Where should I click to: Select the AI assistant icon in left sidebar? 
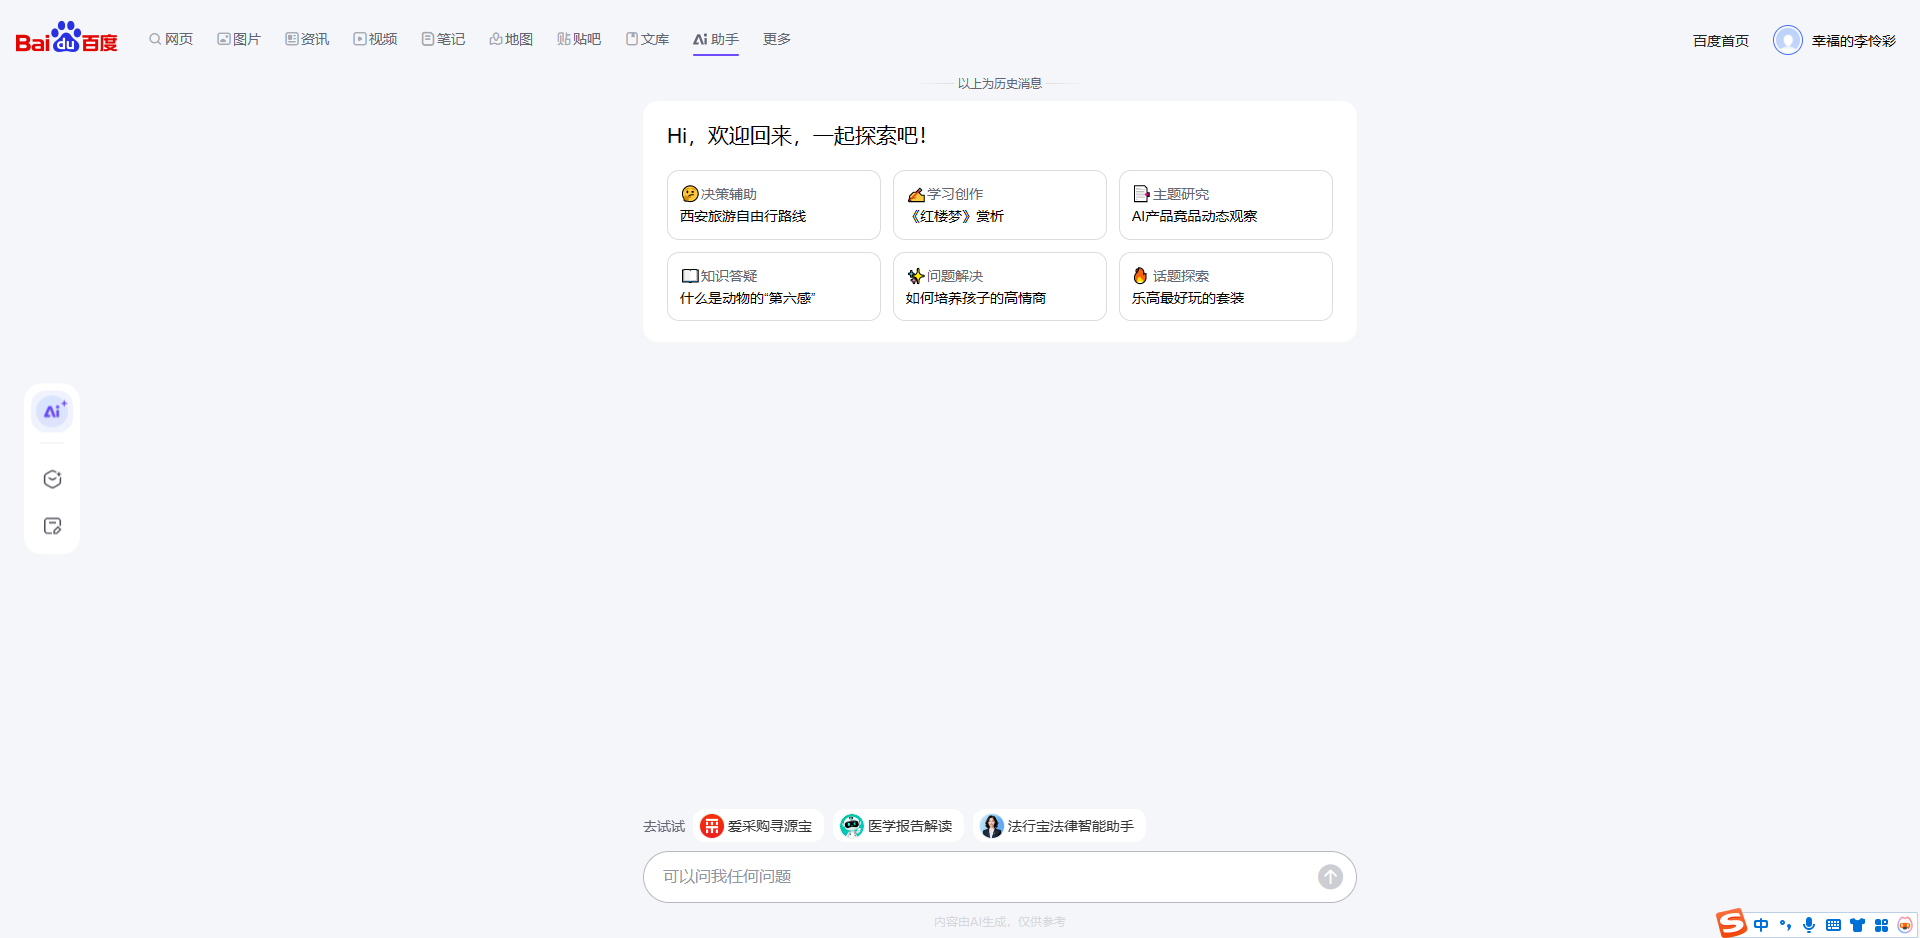[x=52, y=411]
